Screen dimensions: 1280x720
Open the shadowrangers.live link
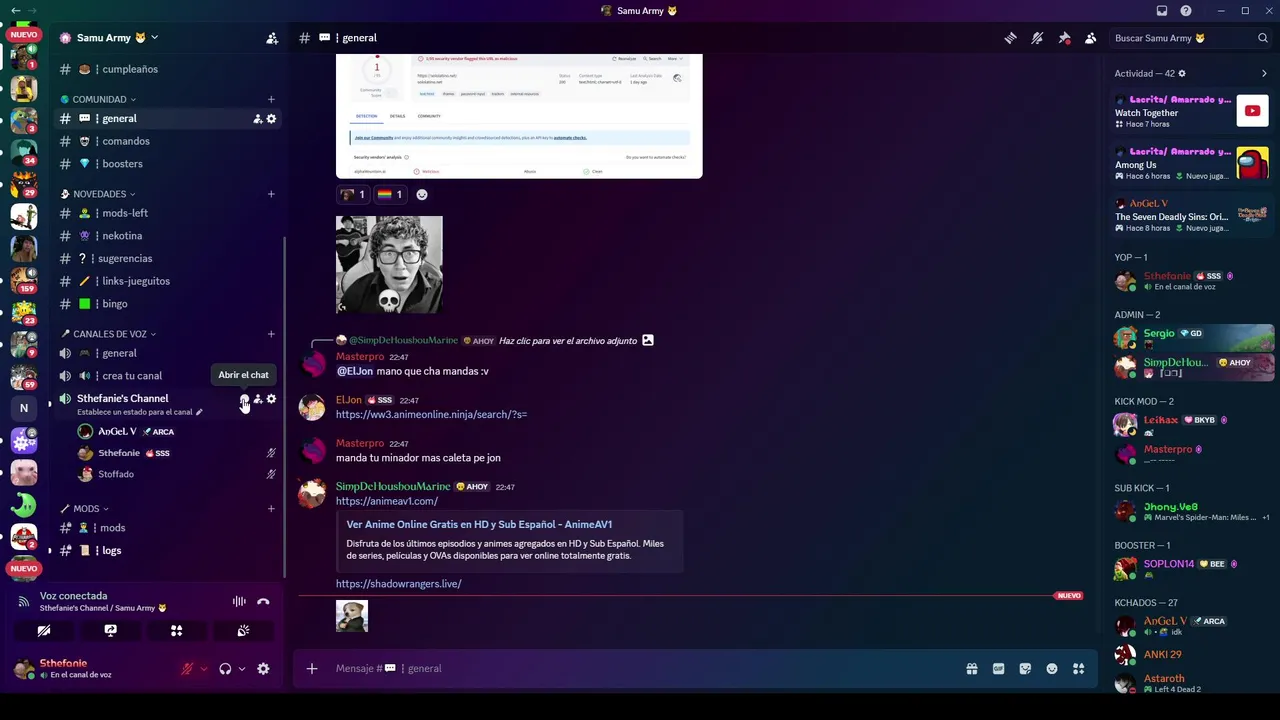tap(398, 584)
